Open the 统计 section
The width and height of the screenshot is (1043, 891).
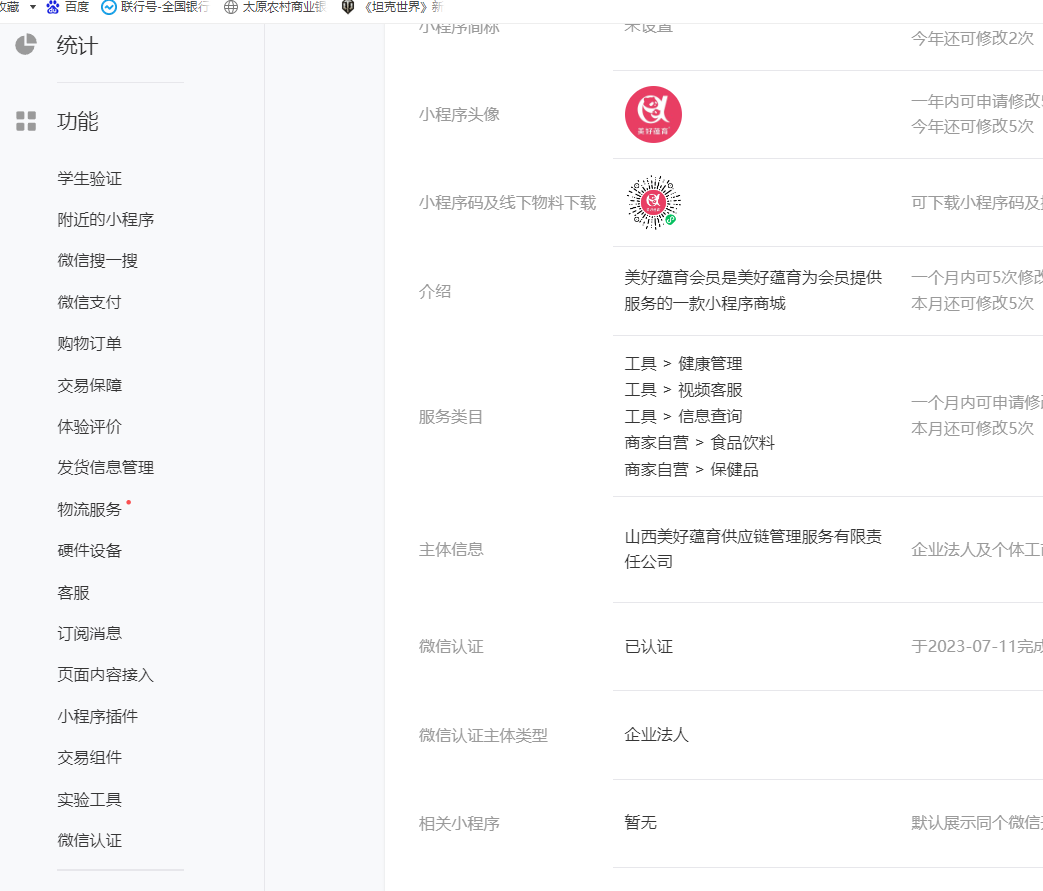(x=77, y=45)
